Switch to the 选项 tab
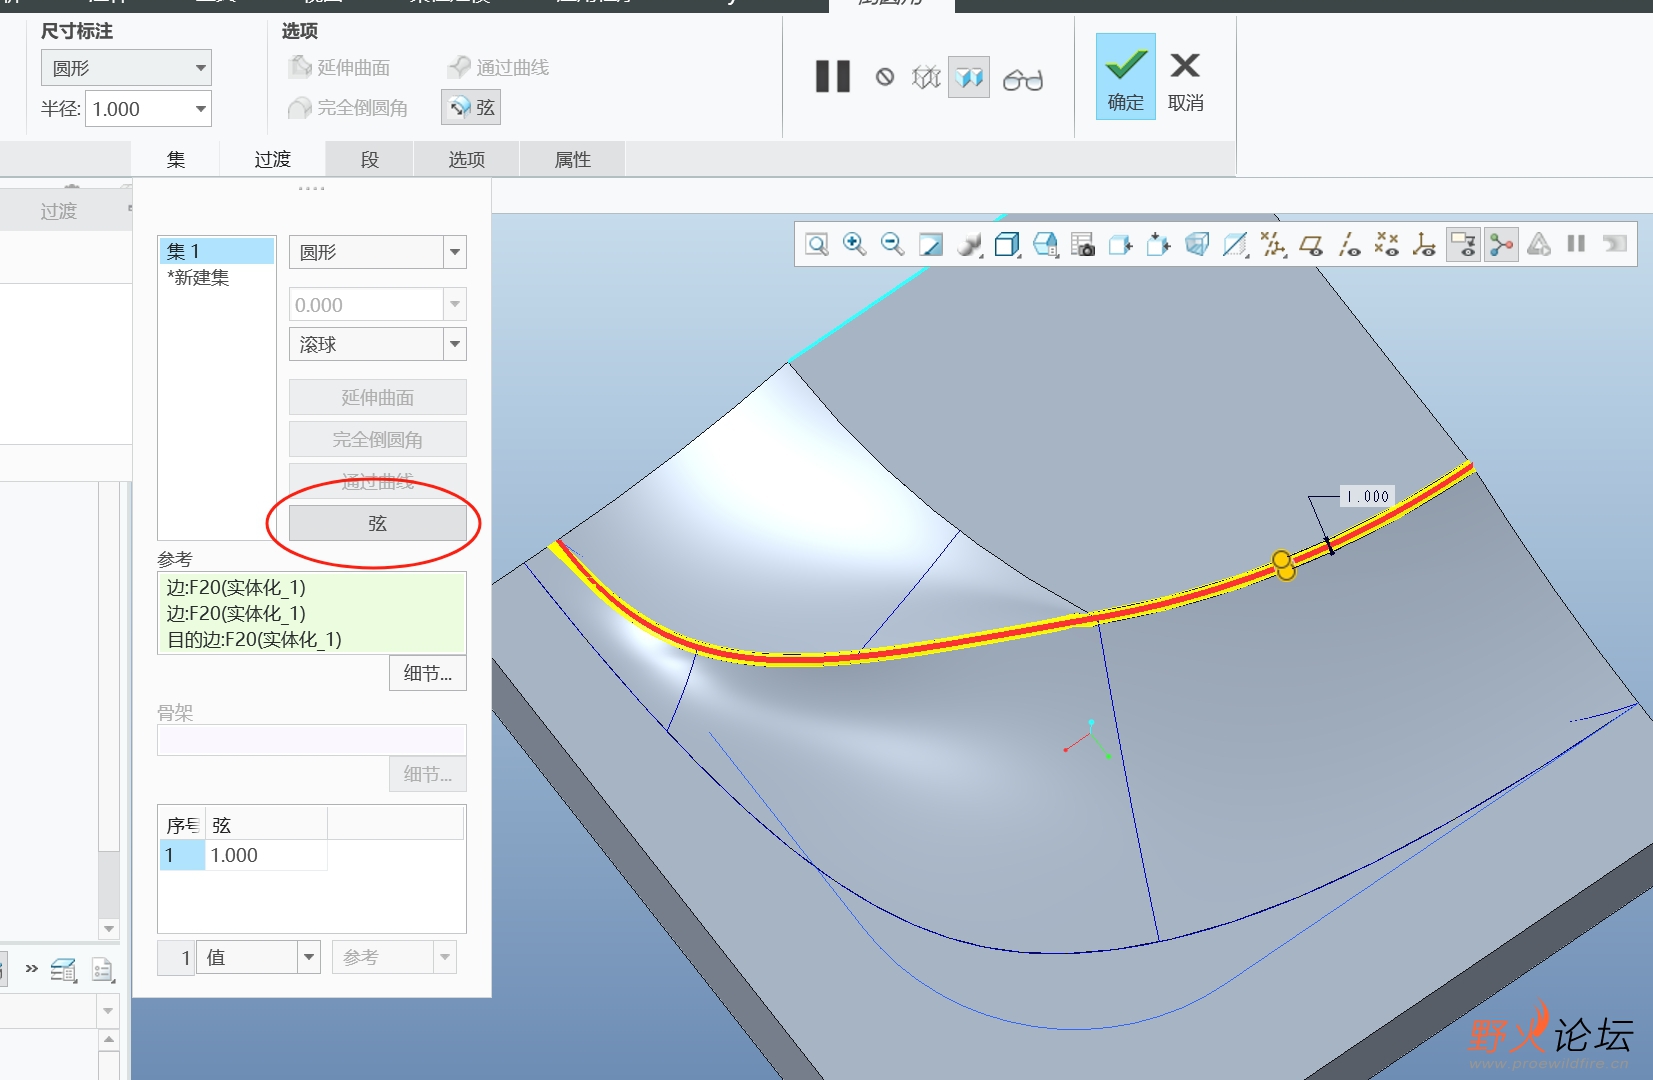Viewport: 1653px width, 1080px height. [x=466, y=159]
